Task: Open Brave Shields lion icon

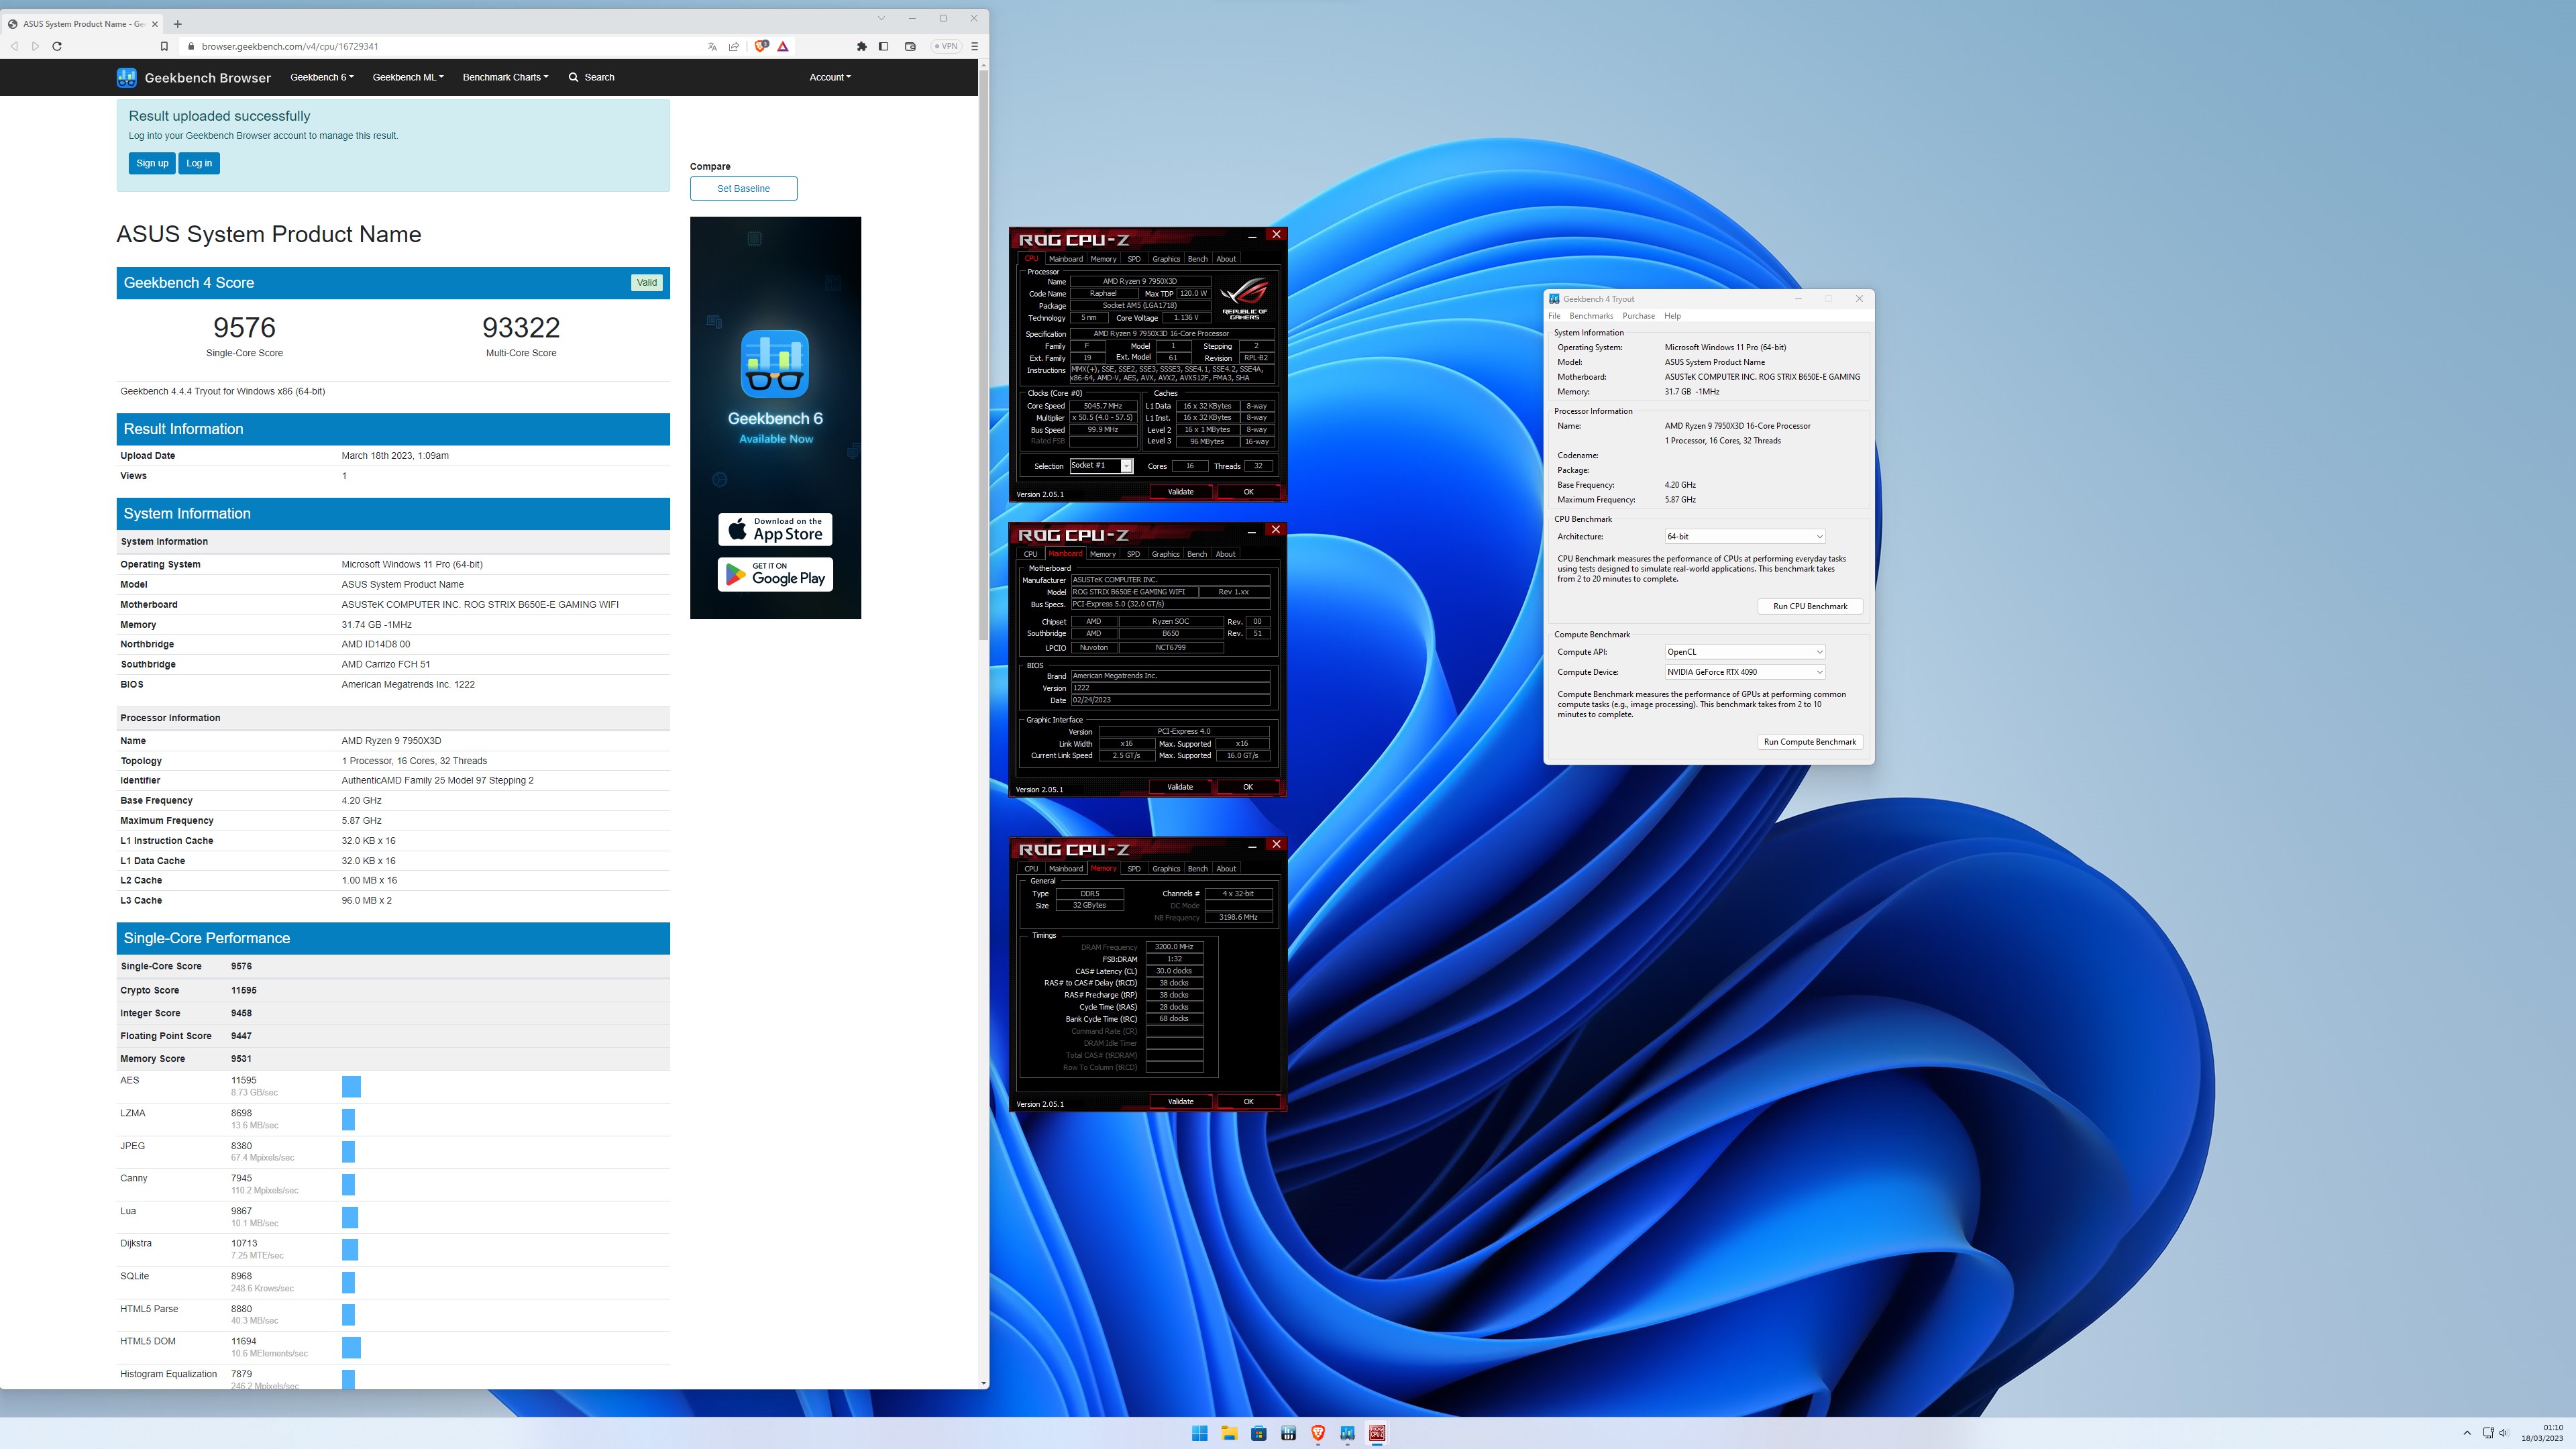Action: [x=762, y=46]
